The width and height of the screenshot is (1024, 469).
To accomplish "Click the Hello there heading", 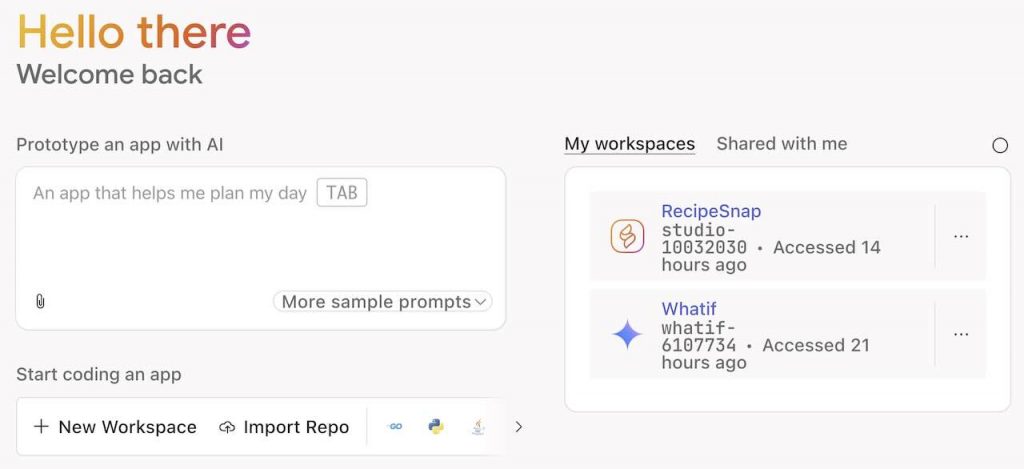I will tap(134, 31).
